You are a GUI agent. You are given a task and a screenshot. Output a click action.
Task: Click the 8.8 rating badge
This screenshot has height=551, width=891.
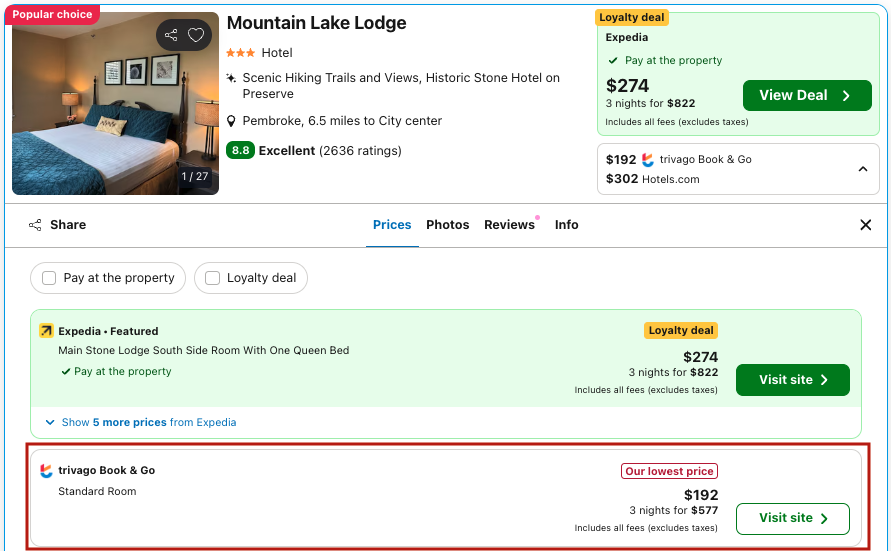(x=240, y=151)
